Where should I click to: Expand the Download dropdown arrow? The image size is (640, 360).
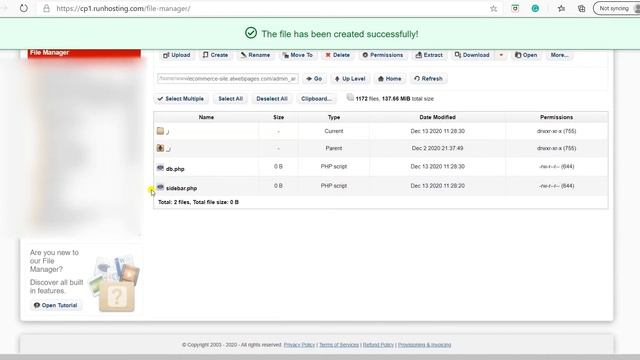coord(501,55)
